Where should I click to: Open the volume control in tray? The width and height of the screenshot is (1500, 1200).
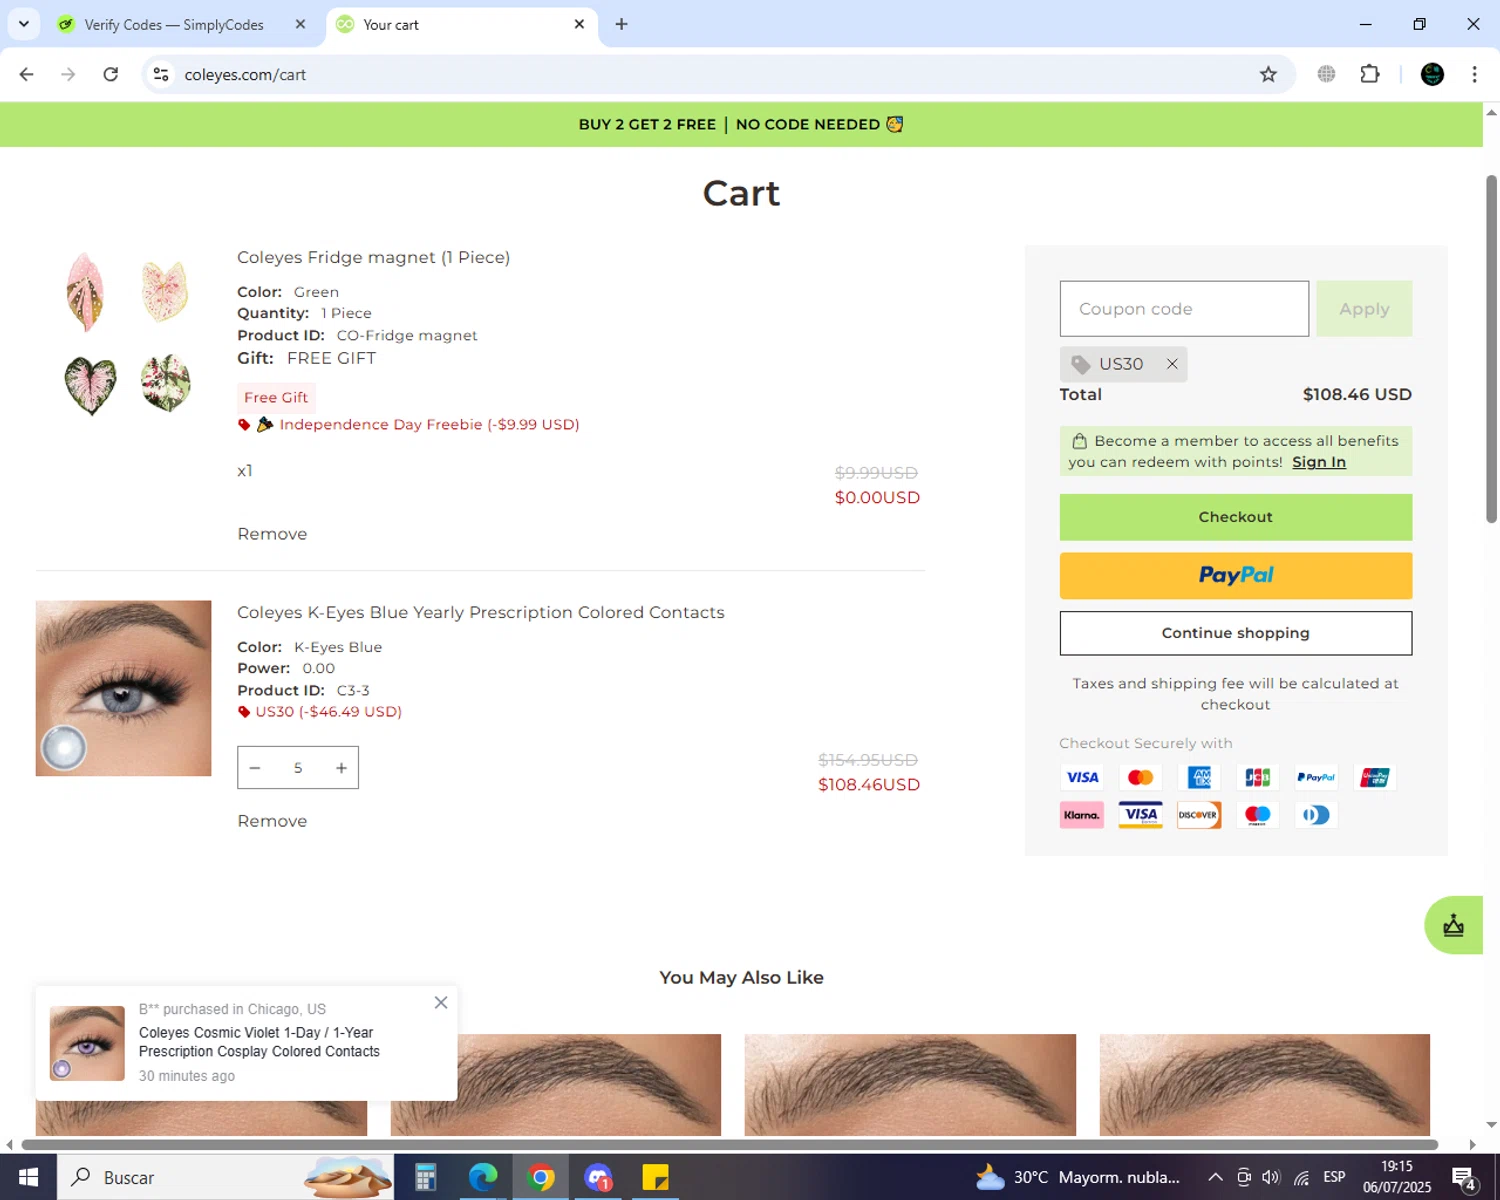click(x=1271, y=1177)
